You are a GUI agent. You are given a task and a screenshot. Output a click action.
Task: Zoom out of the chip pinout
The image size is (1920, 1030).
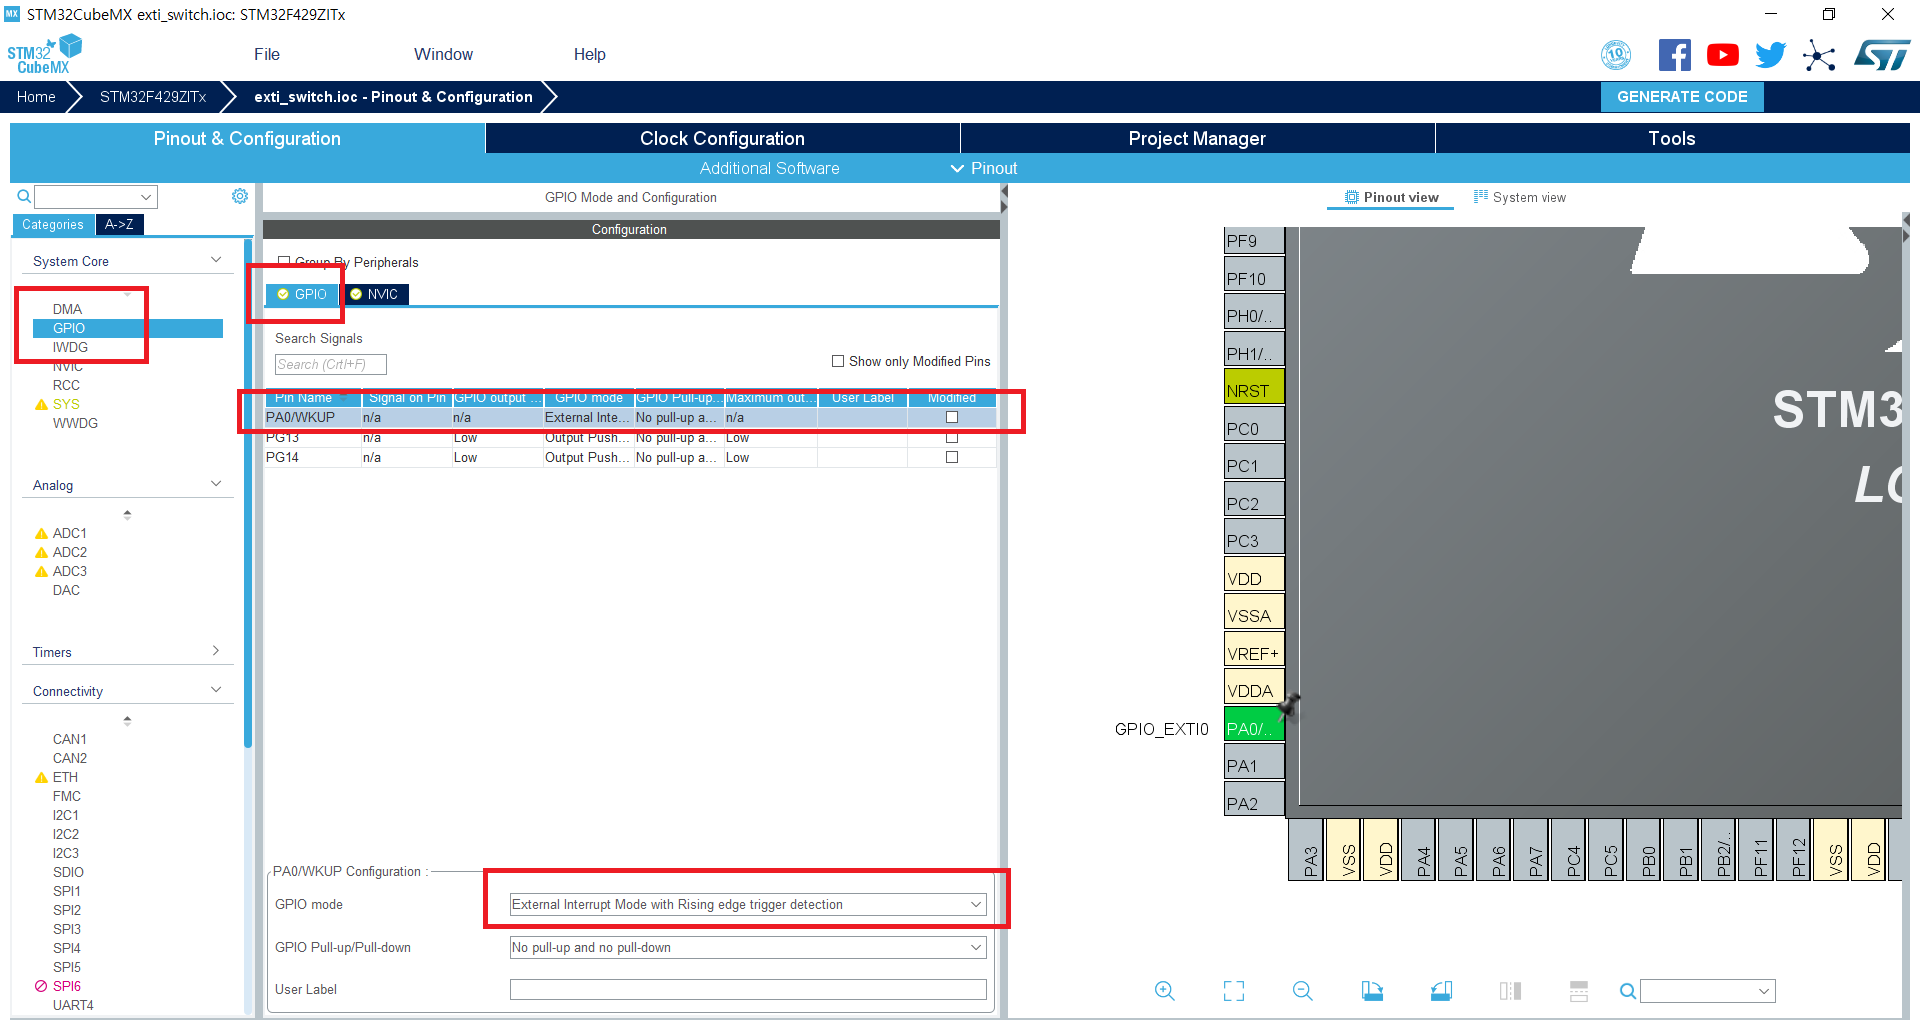tap(1302, 991)
